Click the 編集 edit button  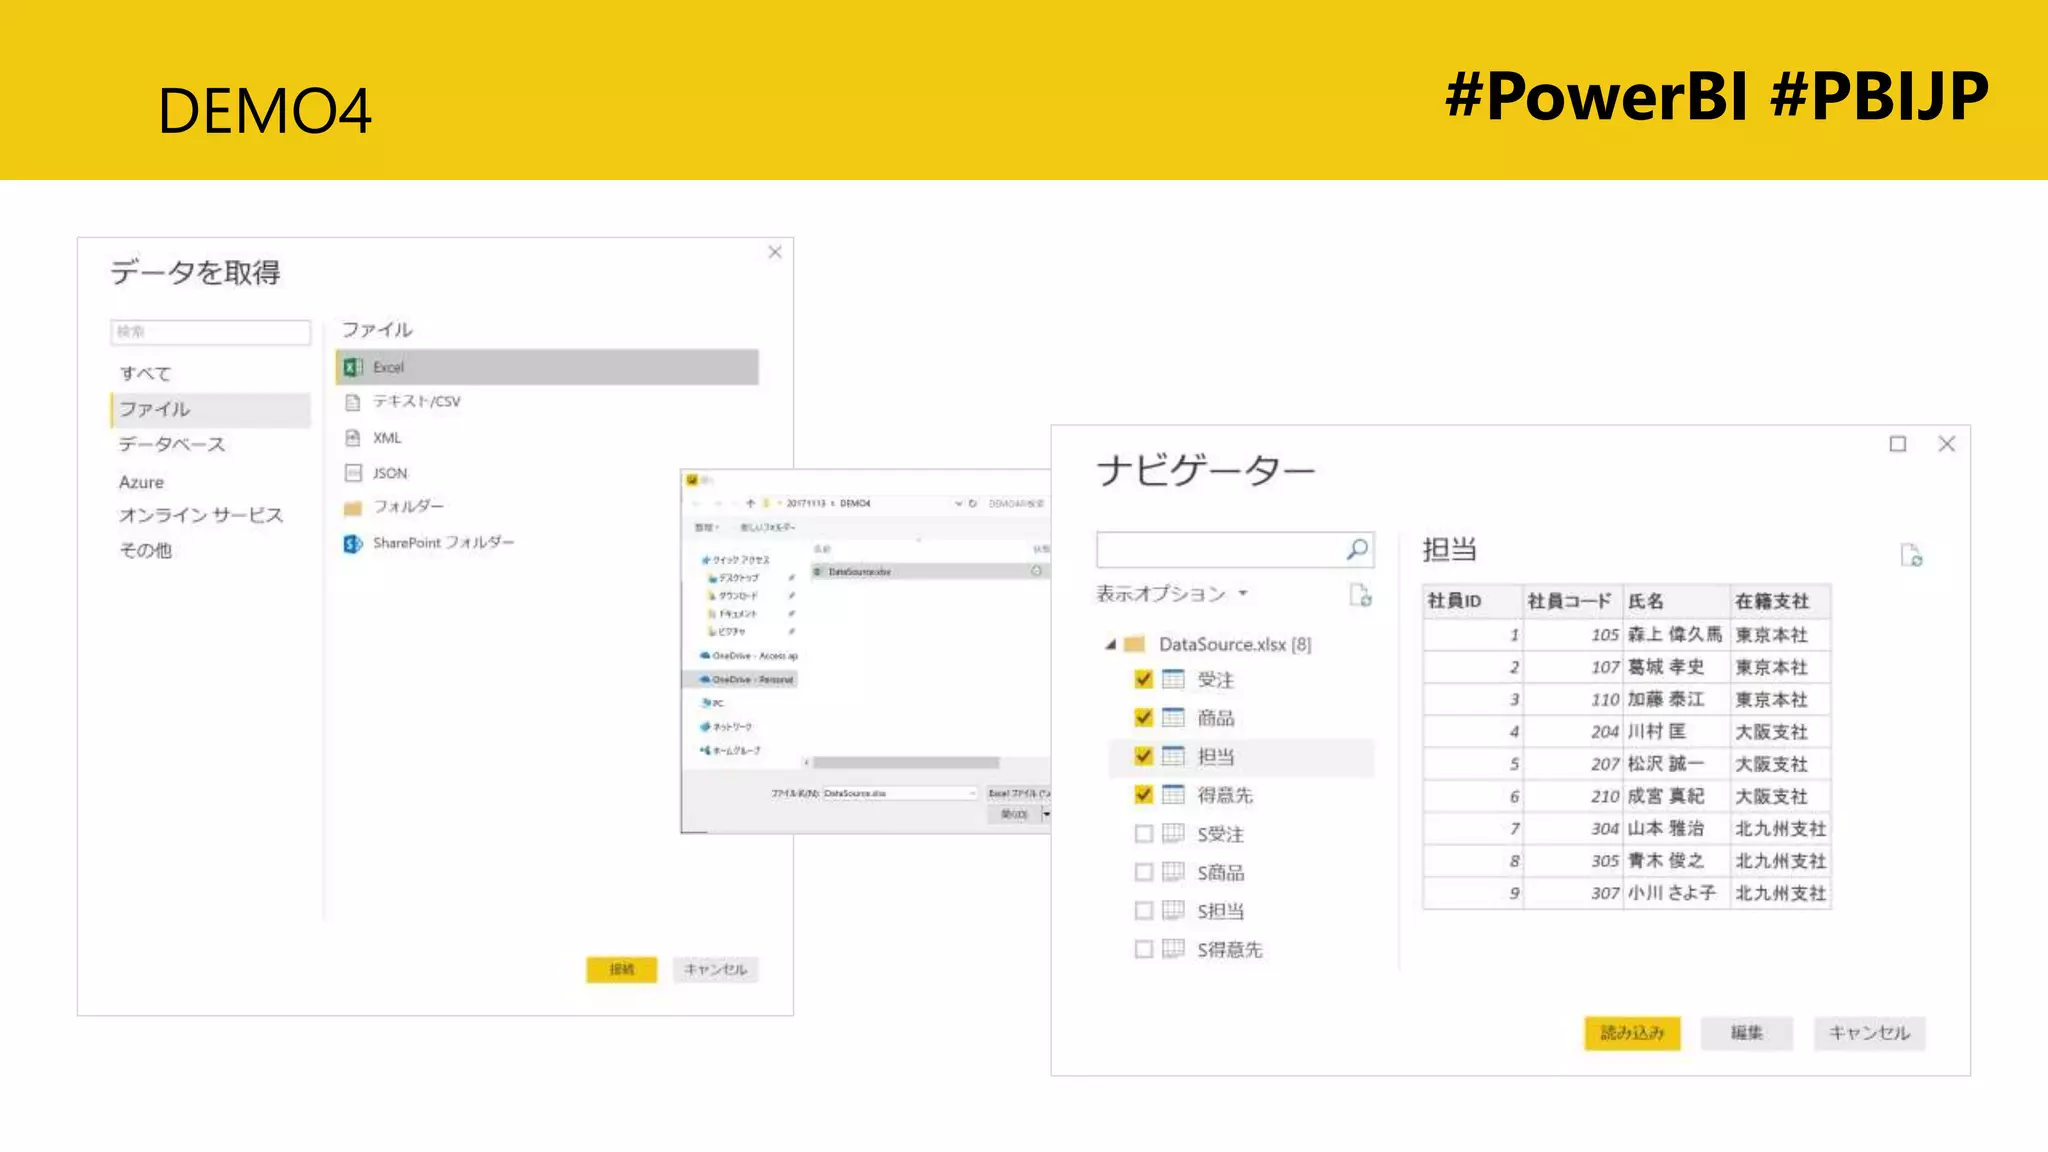pos(1747,1033)
